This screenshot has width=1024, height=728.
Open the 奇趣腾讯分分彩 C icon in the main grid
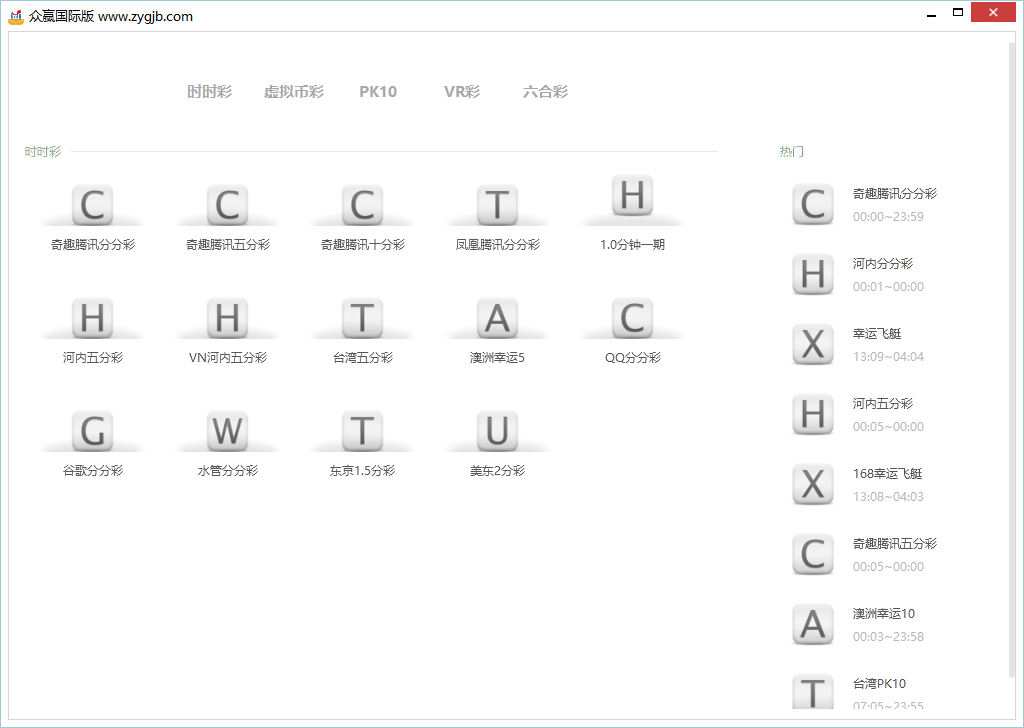(x=92, y=205)
